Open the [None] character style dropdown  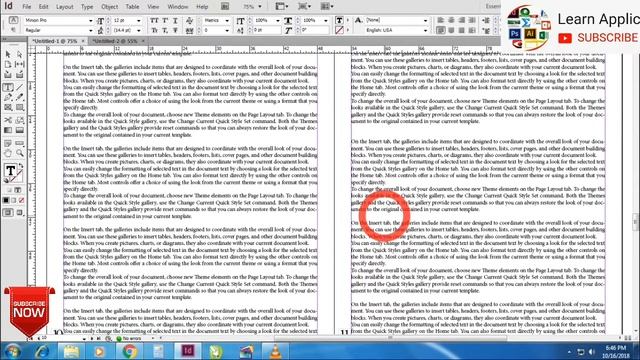tap(425, 20)
